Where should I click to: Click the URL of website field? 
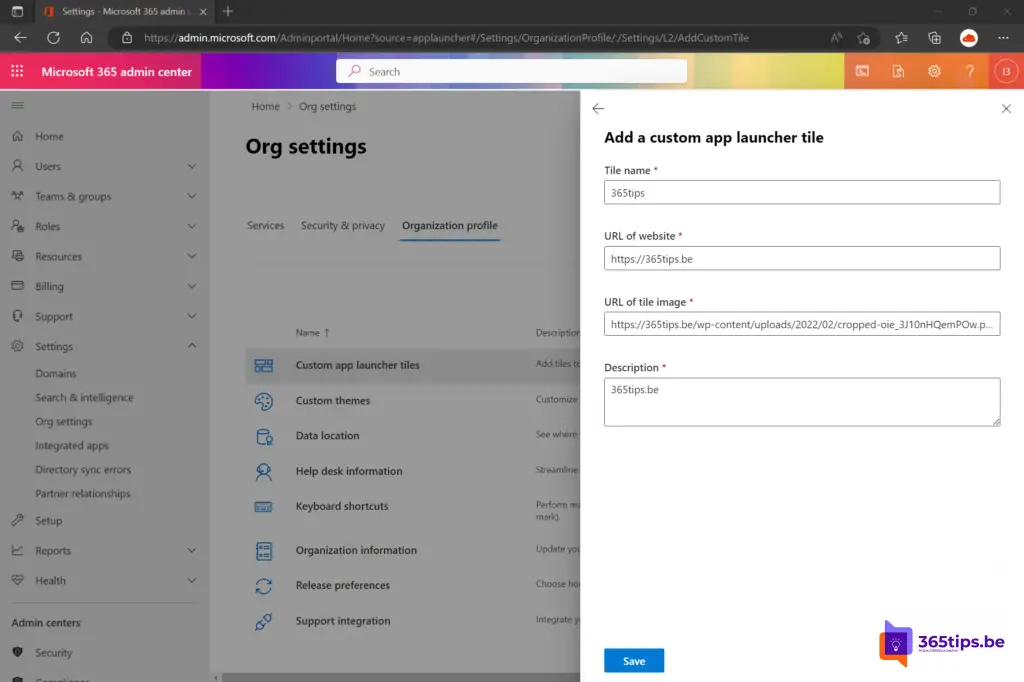[x=801, y=259]
